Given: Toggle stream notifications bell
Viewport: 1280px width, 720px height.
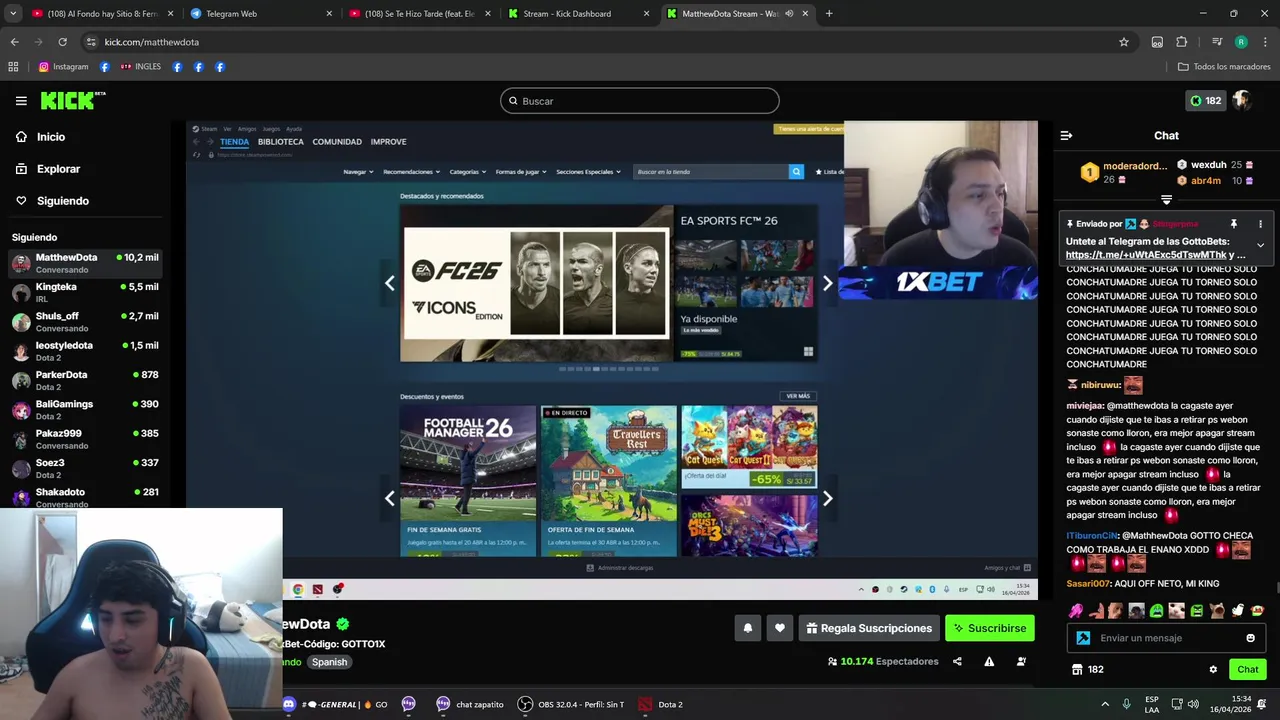Looking at the screenshot, I should pos(748,628).
